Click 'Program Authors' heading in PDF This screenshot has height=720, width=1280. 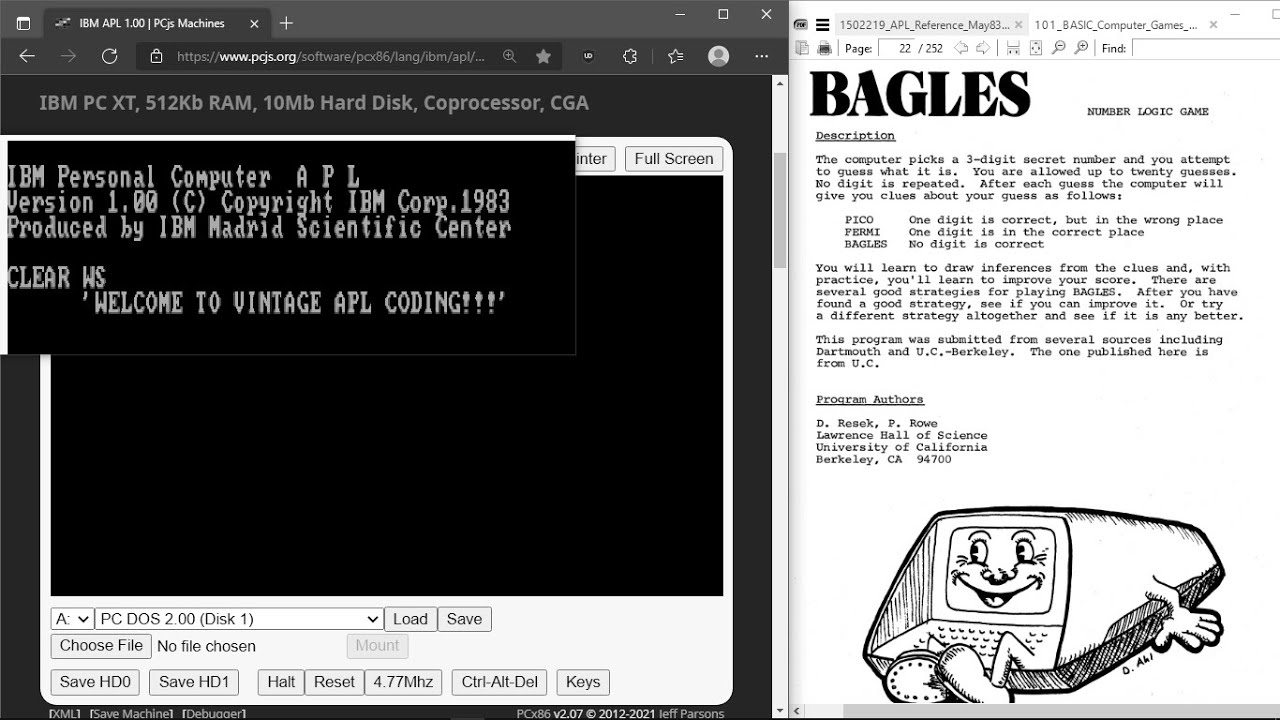click(x=869, y=399)
